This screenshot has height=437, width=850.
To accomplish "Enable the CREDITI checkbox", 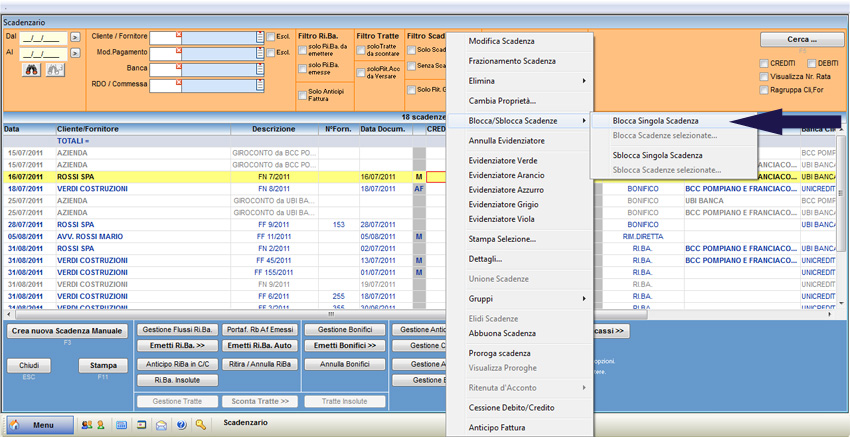I will 764,63.
